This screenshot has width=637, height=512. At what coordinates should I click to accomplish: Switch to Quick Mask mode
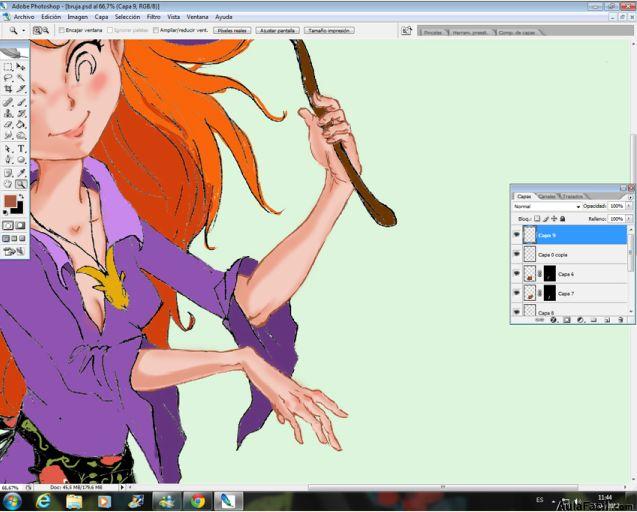21,226
